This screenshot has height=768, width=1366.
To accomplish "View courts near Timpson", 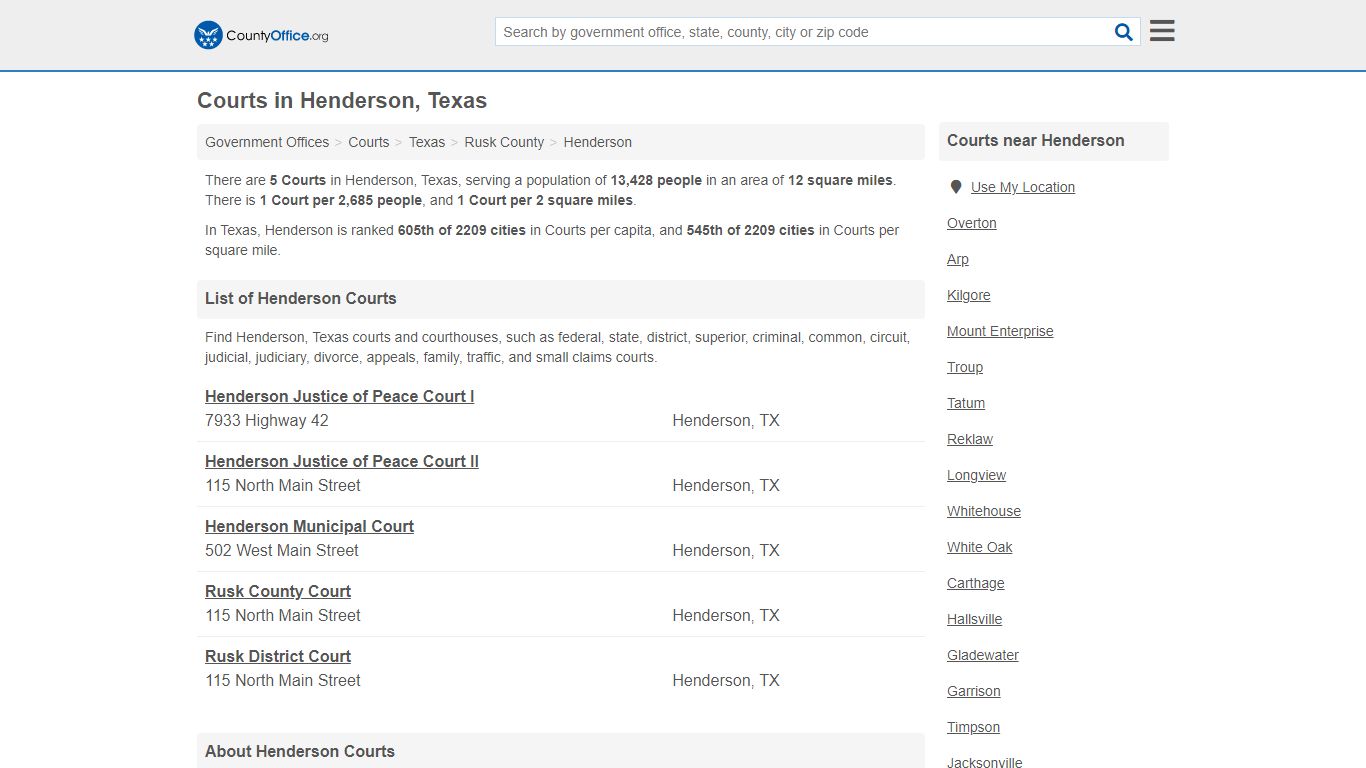I will 974,727.
